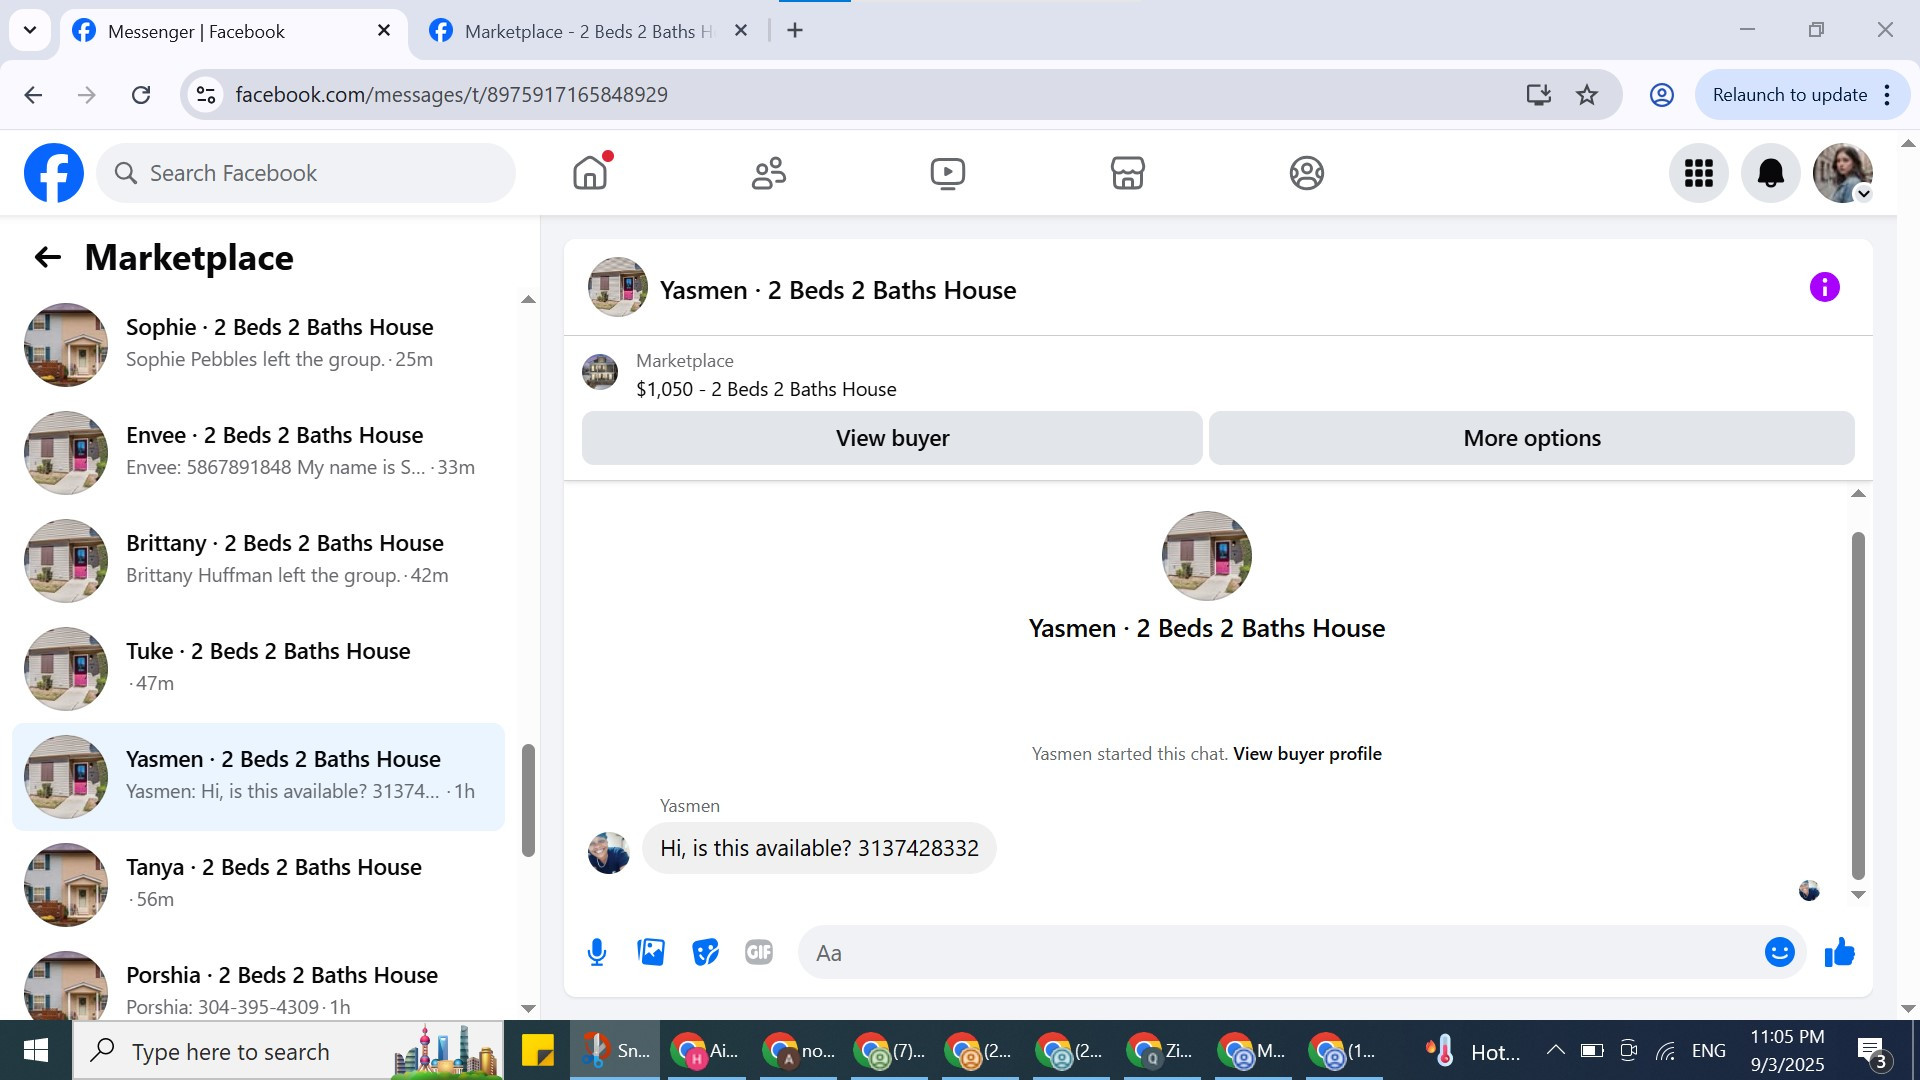The height and width of the screenshot is (1080, 1920).
Task: Go to the Home feed icon
Action: (x=590, y=173)
